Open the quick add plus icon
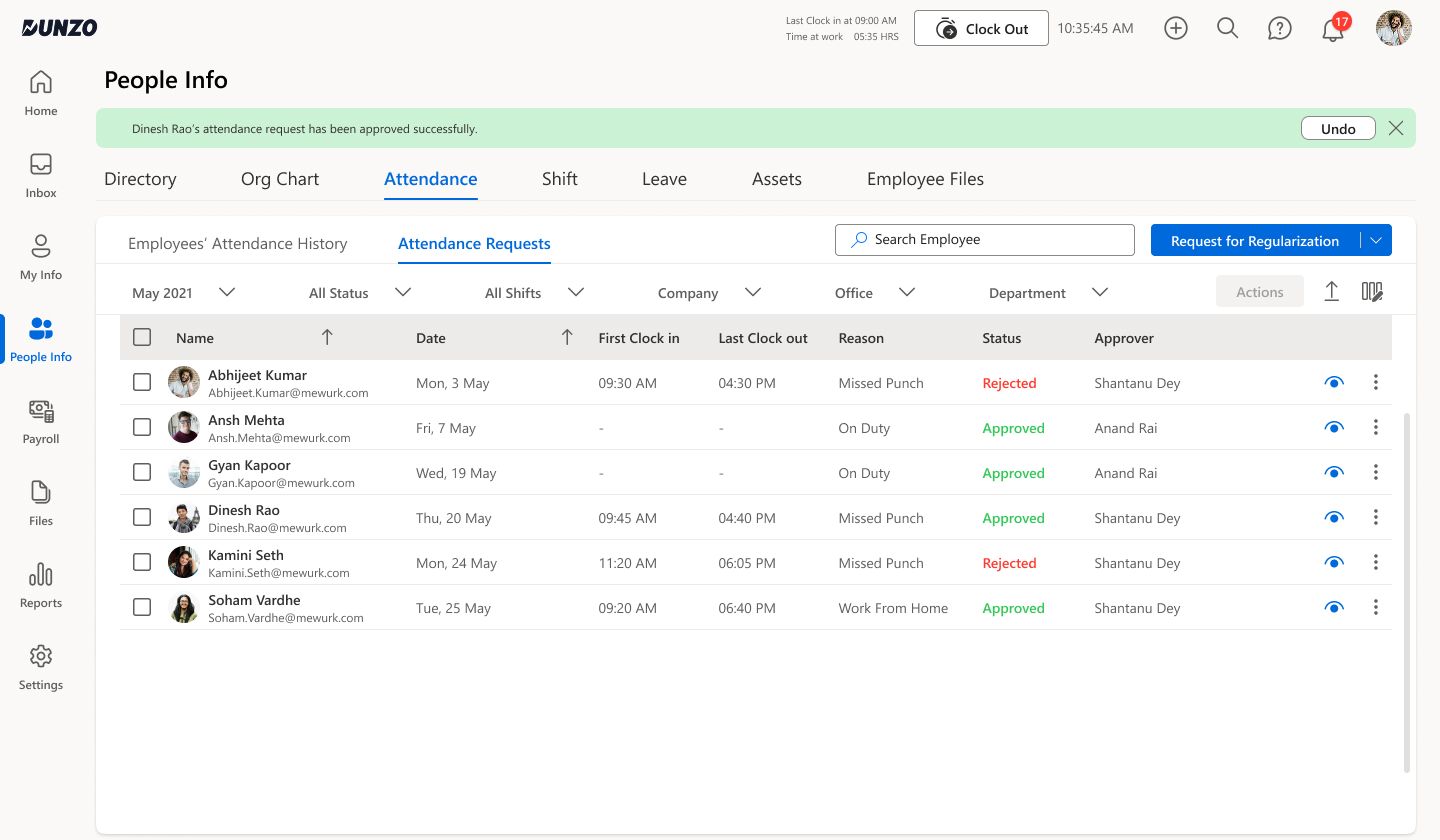 pos(1175,28)
